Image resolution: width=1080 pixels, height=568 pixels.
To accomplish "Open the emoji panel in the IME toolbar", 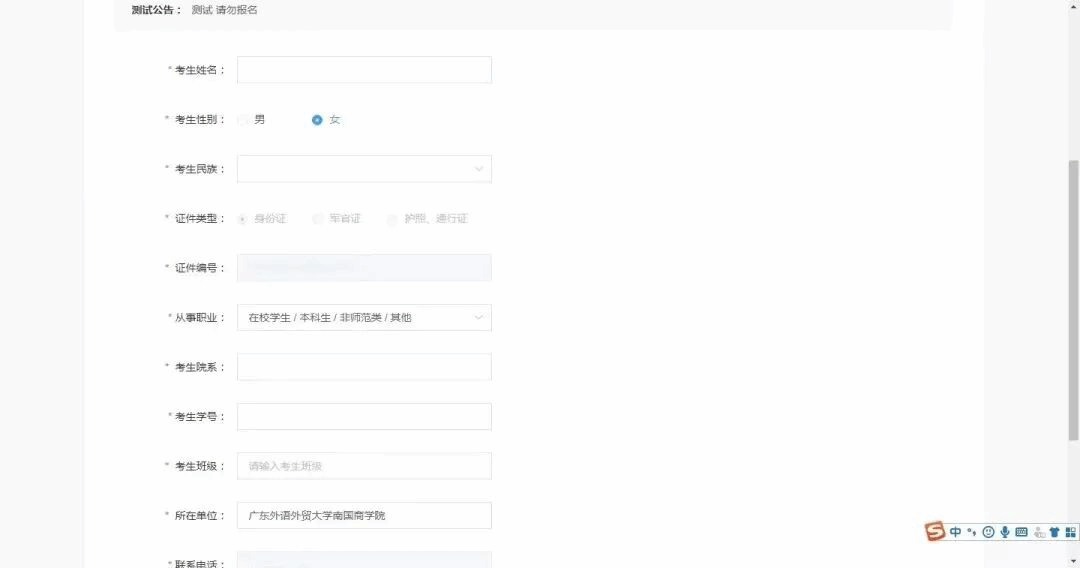I will (988, 532).
